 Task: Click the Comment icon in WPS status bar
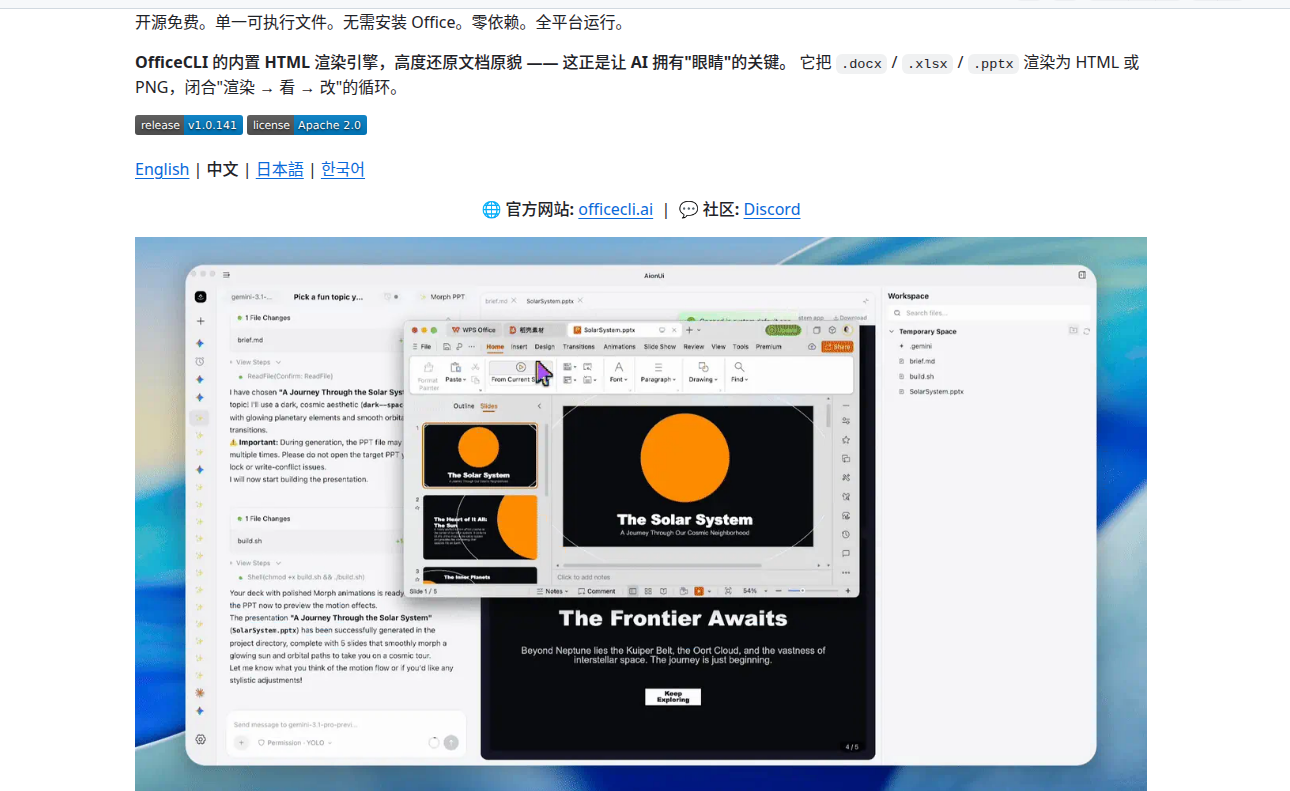click(596, 591)
